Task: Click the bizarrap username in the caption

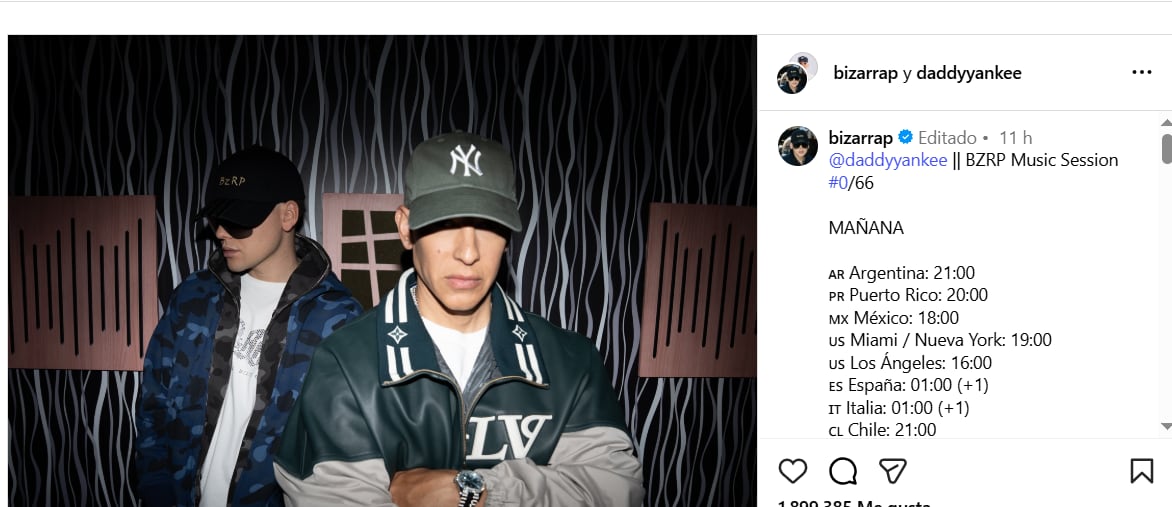Action: tap(860, 138)
